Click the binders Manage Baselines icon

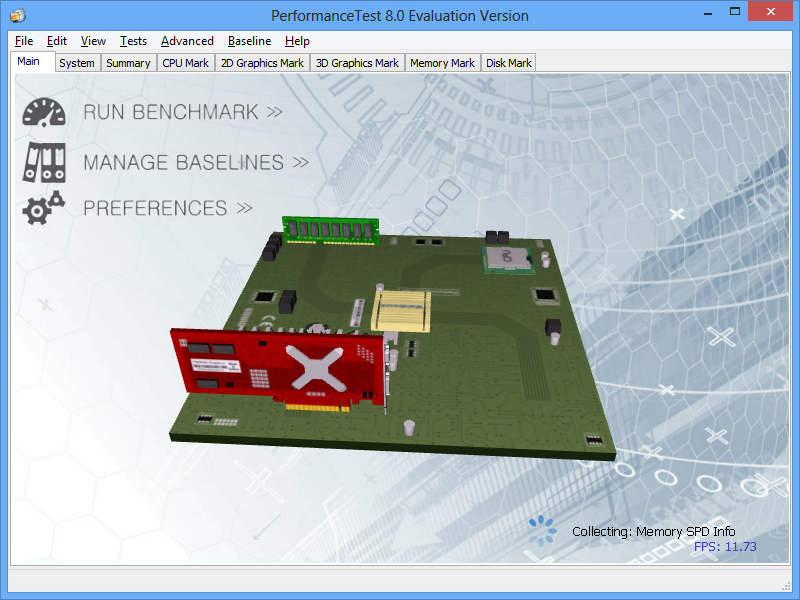(x=44, y=162)
